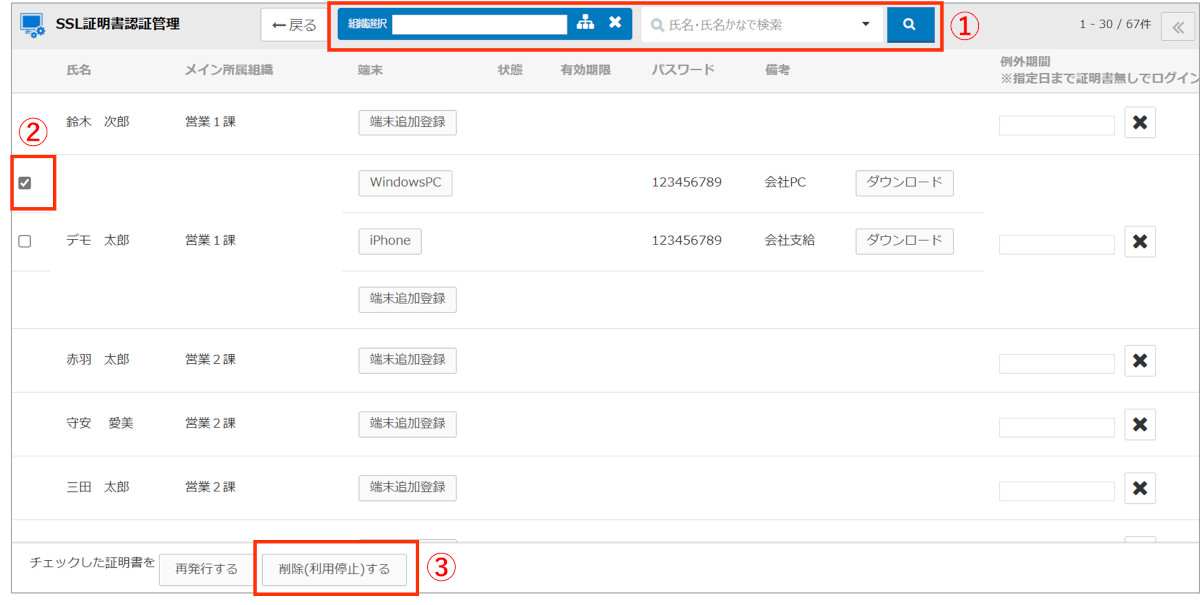Click the 戻る back button

coord(293,25)
